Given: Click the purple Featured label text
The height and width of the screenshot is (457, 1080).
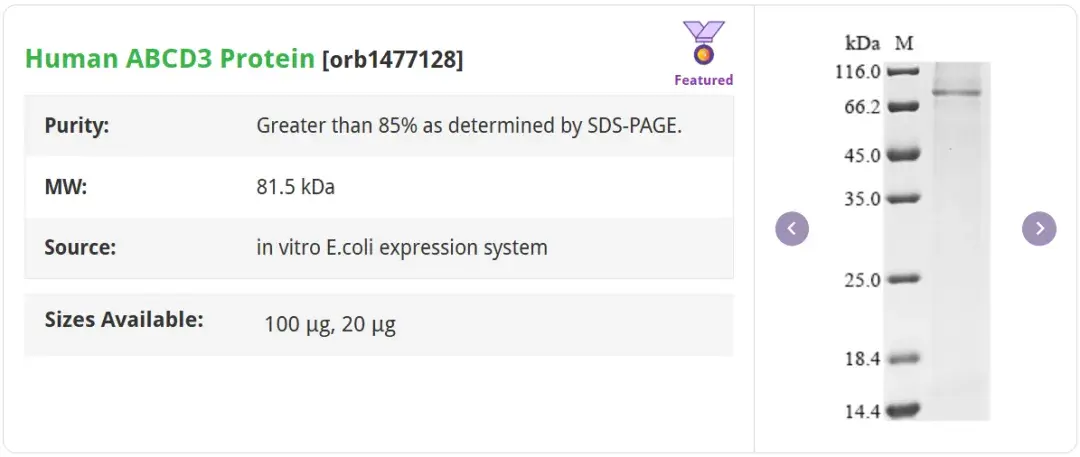Looking at the screenshot, I should [x=703, y=80].
